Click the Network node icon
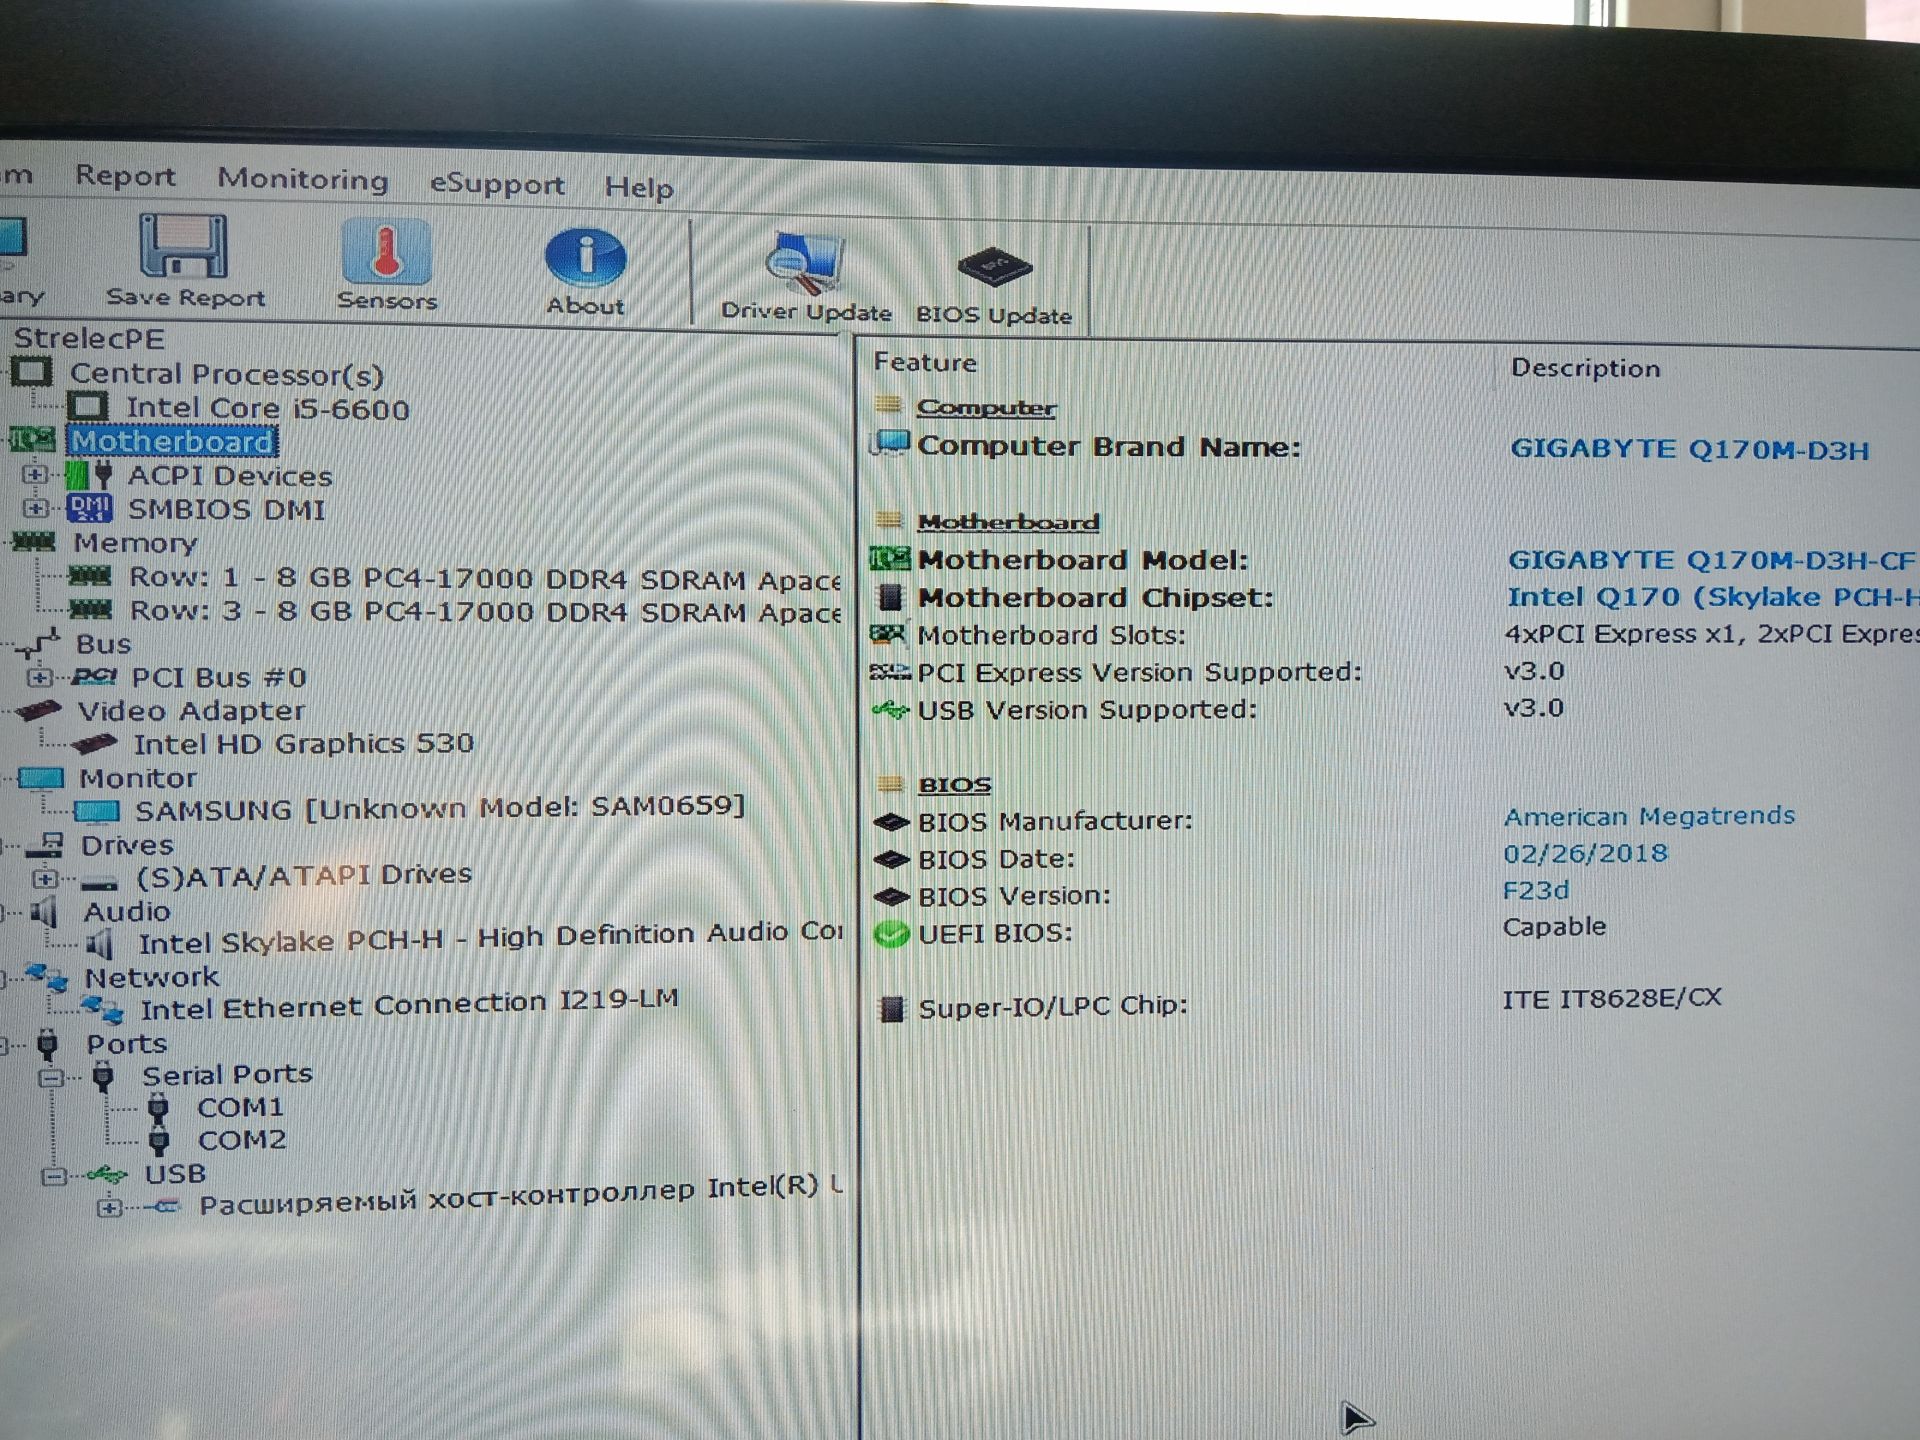Screen dimensions: 1920x1440 47,976
